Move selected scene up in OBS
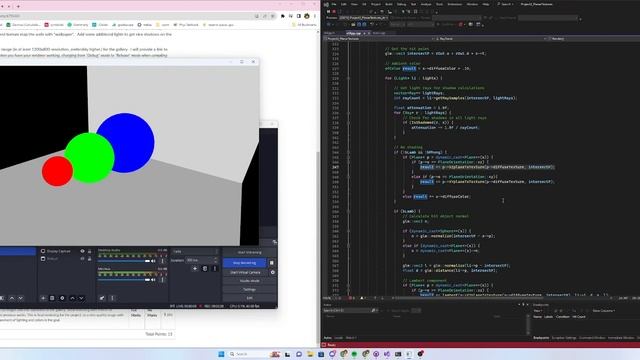The height and width of the screenshot is (360, 640). point(12,298)
